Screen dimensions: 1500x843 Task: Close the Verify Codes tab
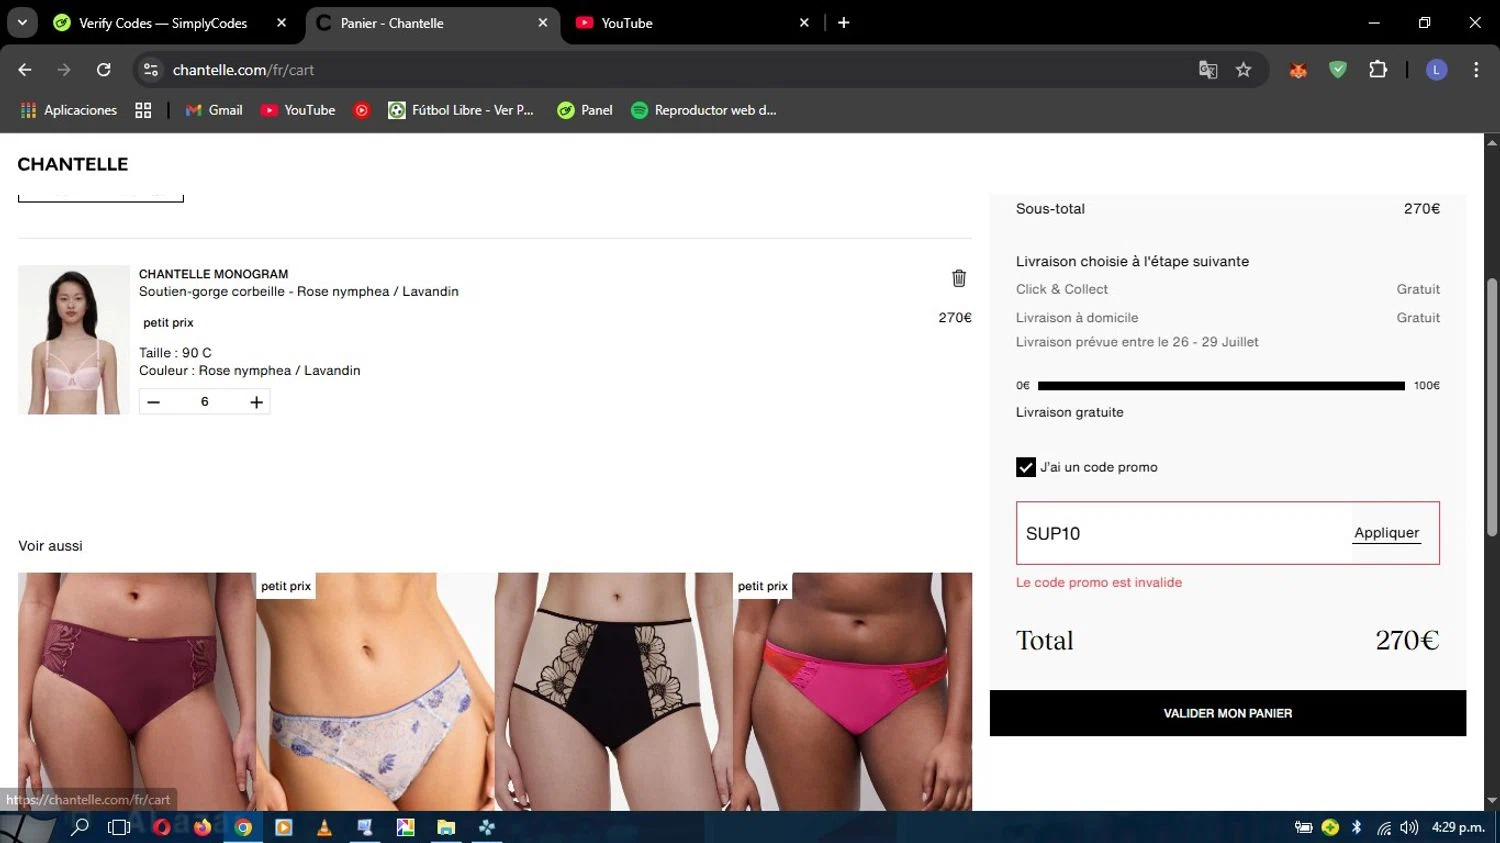click(x=282, y=23)
